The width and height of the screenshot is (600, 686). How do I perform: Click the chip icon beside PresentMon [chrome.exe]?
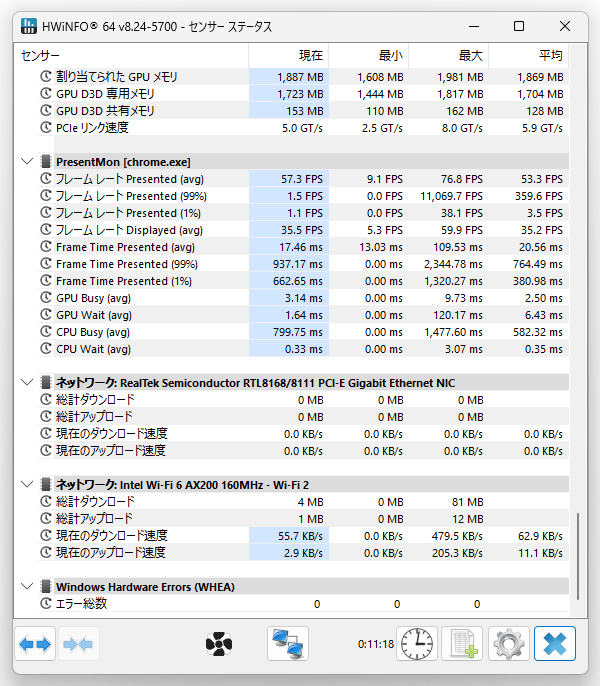46,162
